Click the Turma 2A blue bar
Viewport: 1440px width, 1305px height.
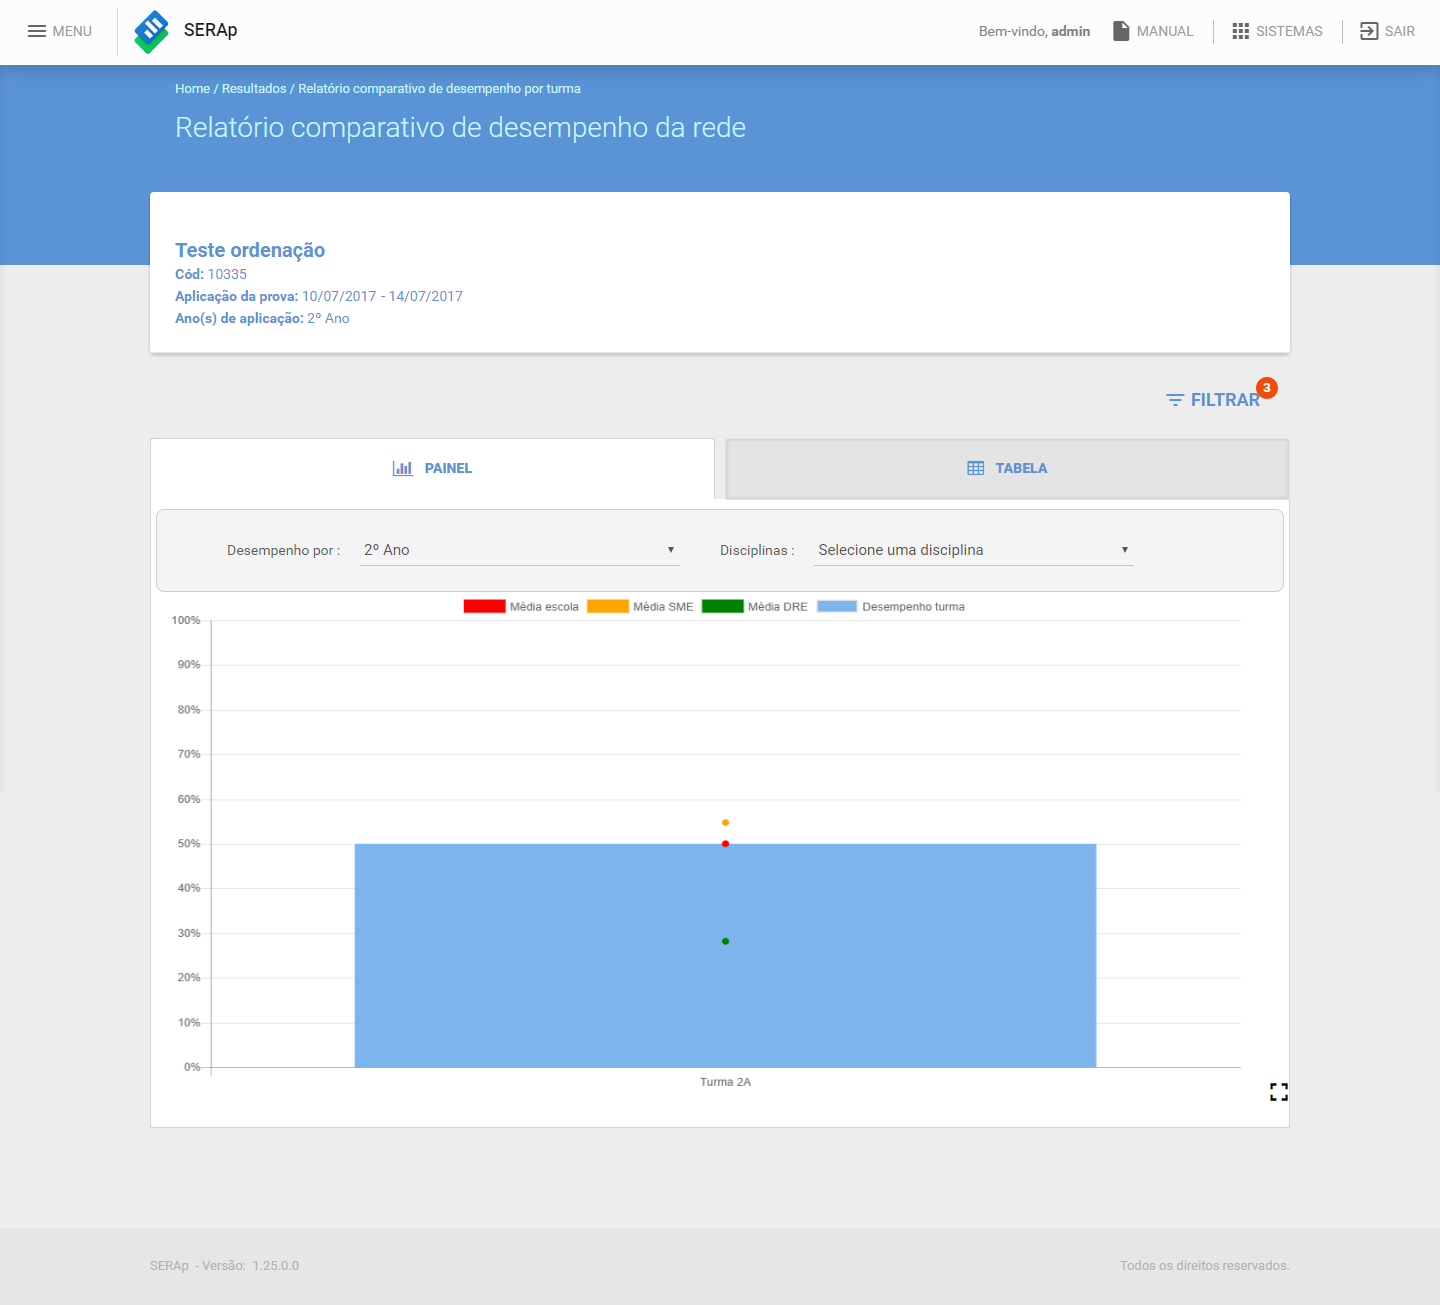[x=725, y=956]
